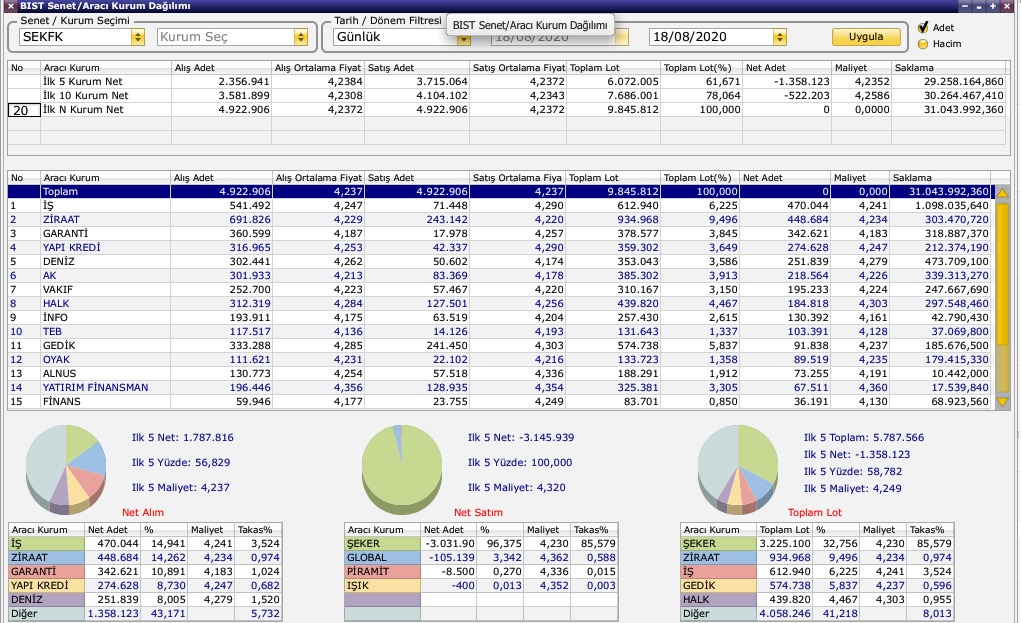Click the Net Alım pie chart
Screen dimensions: 1021x623
[x=66, y=469]
